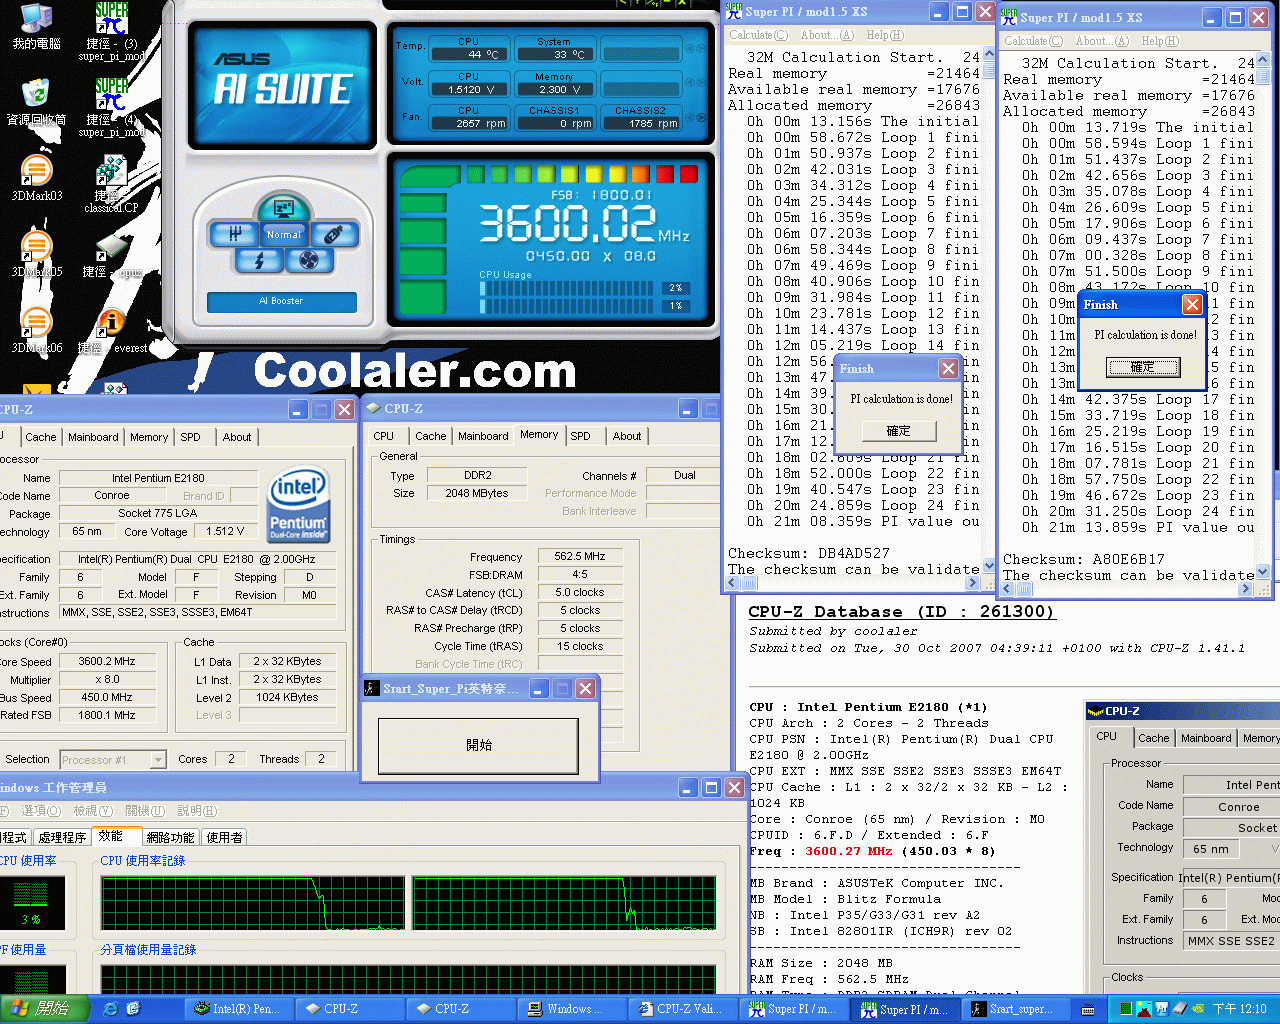This screenshot has height=1024, width=1280.
Task: Open the cpuz desktop shortcut
Action: point(112,256)
